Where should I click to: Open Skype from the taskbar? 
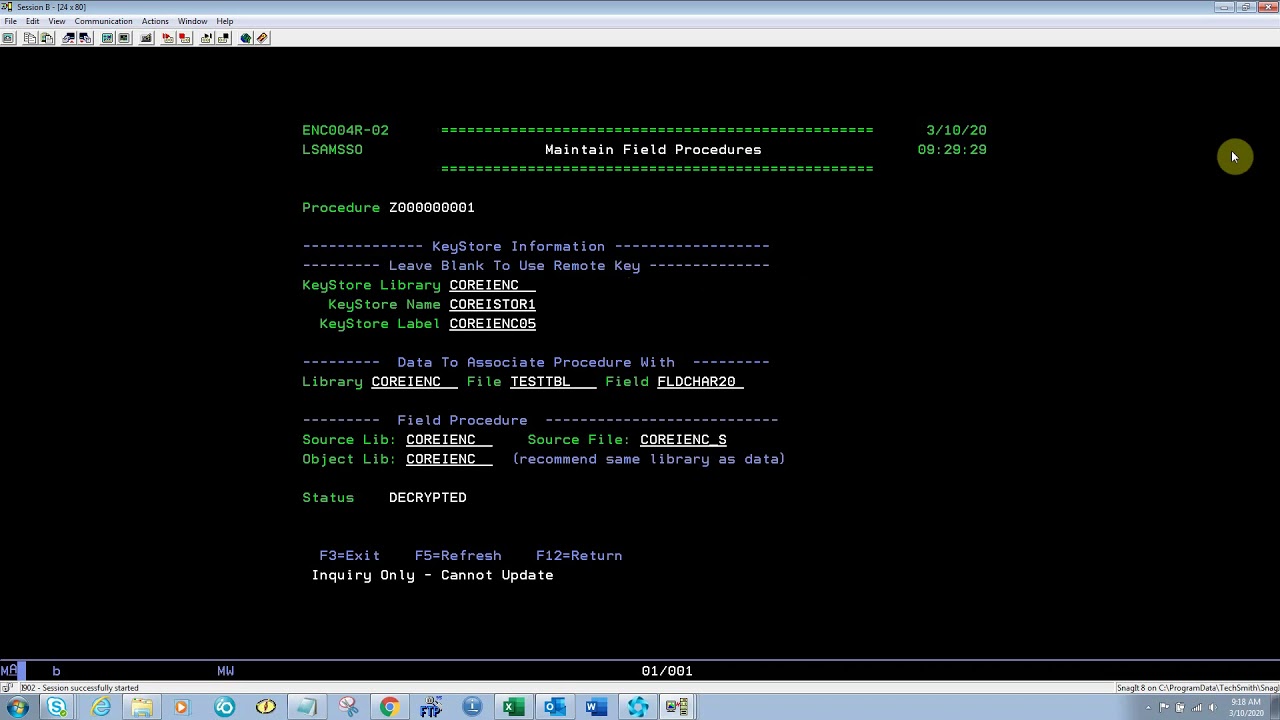pos(57,708)
